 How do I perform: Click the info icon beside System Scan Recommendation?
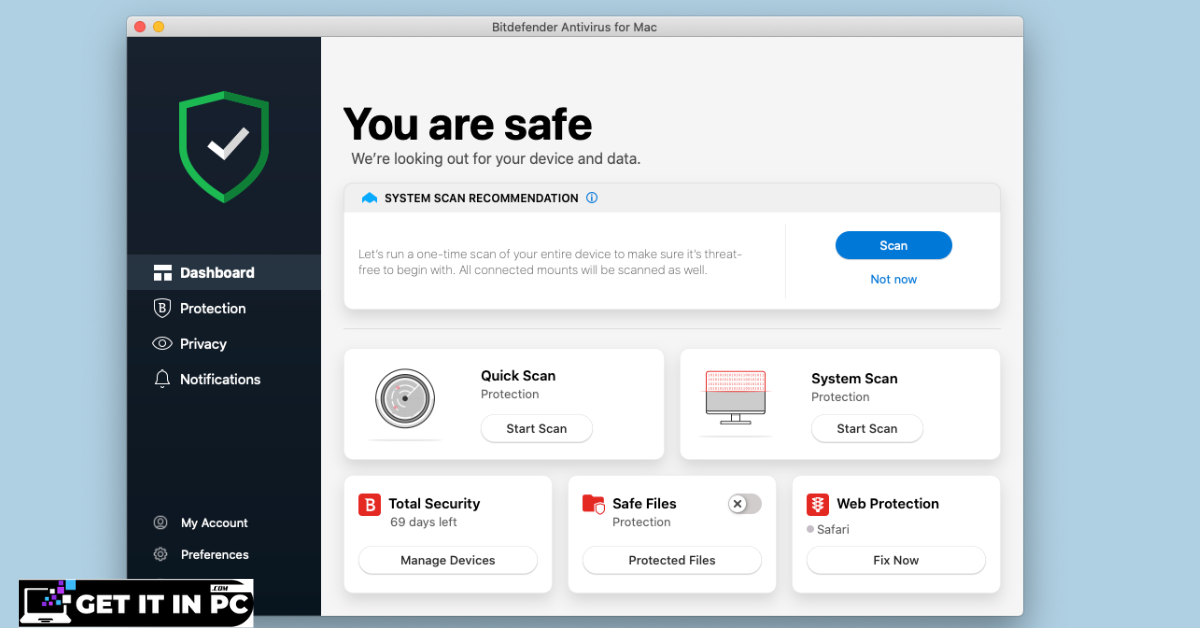coord(591,198)
